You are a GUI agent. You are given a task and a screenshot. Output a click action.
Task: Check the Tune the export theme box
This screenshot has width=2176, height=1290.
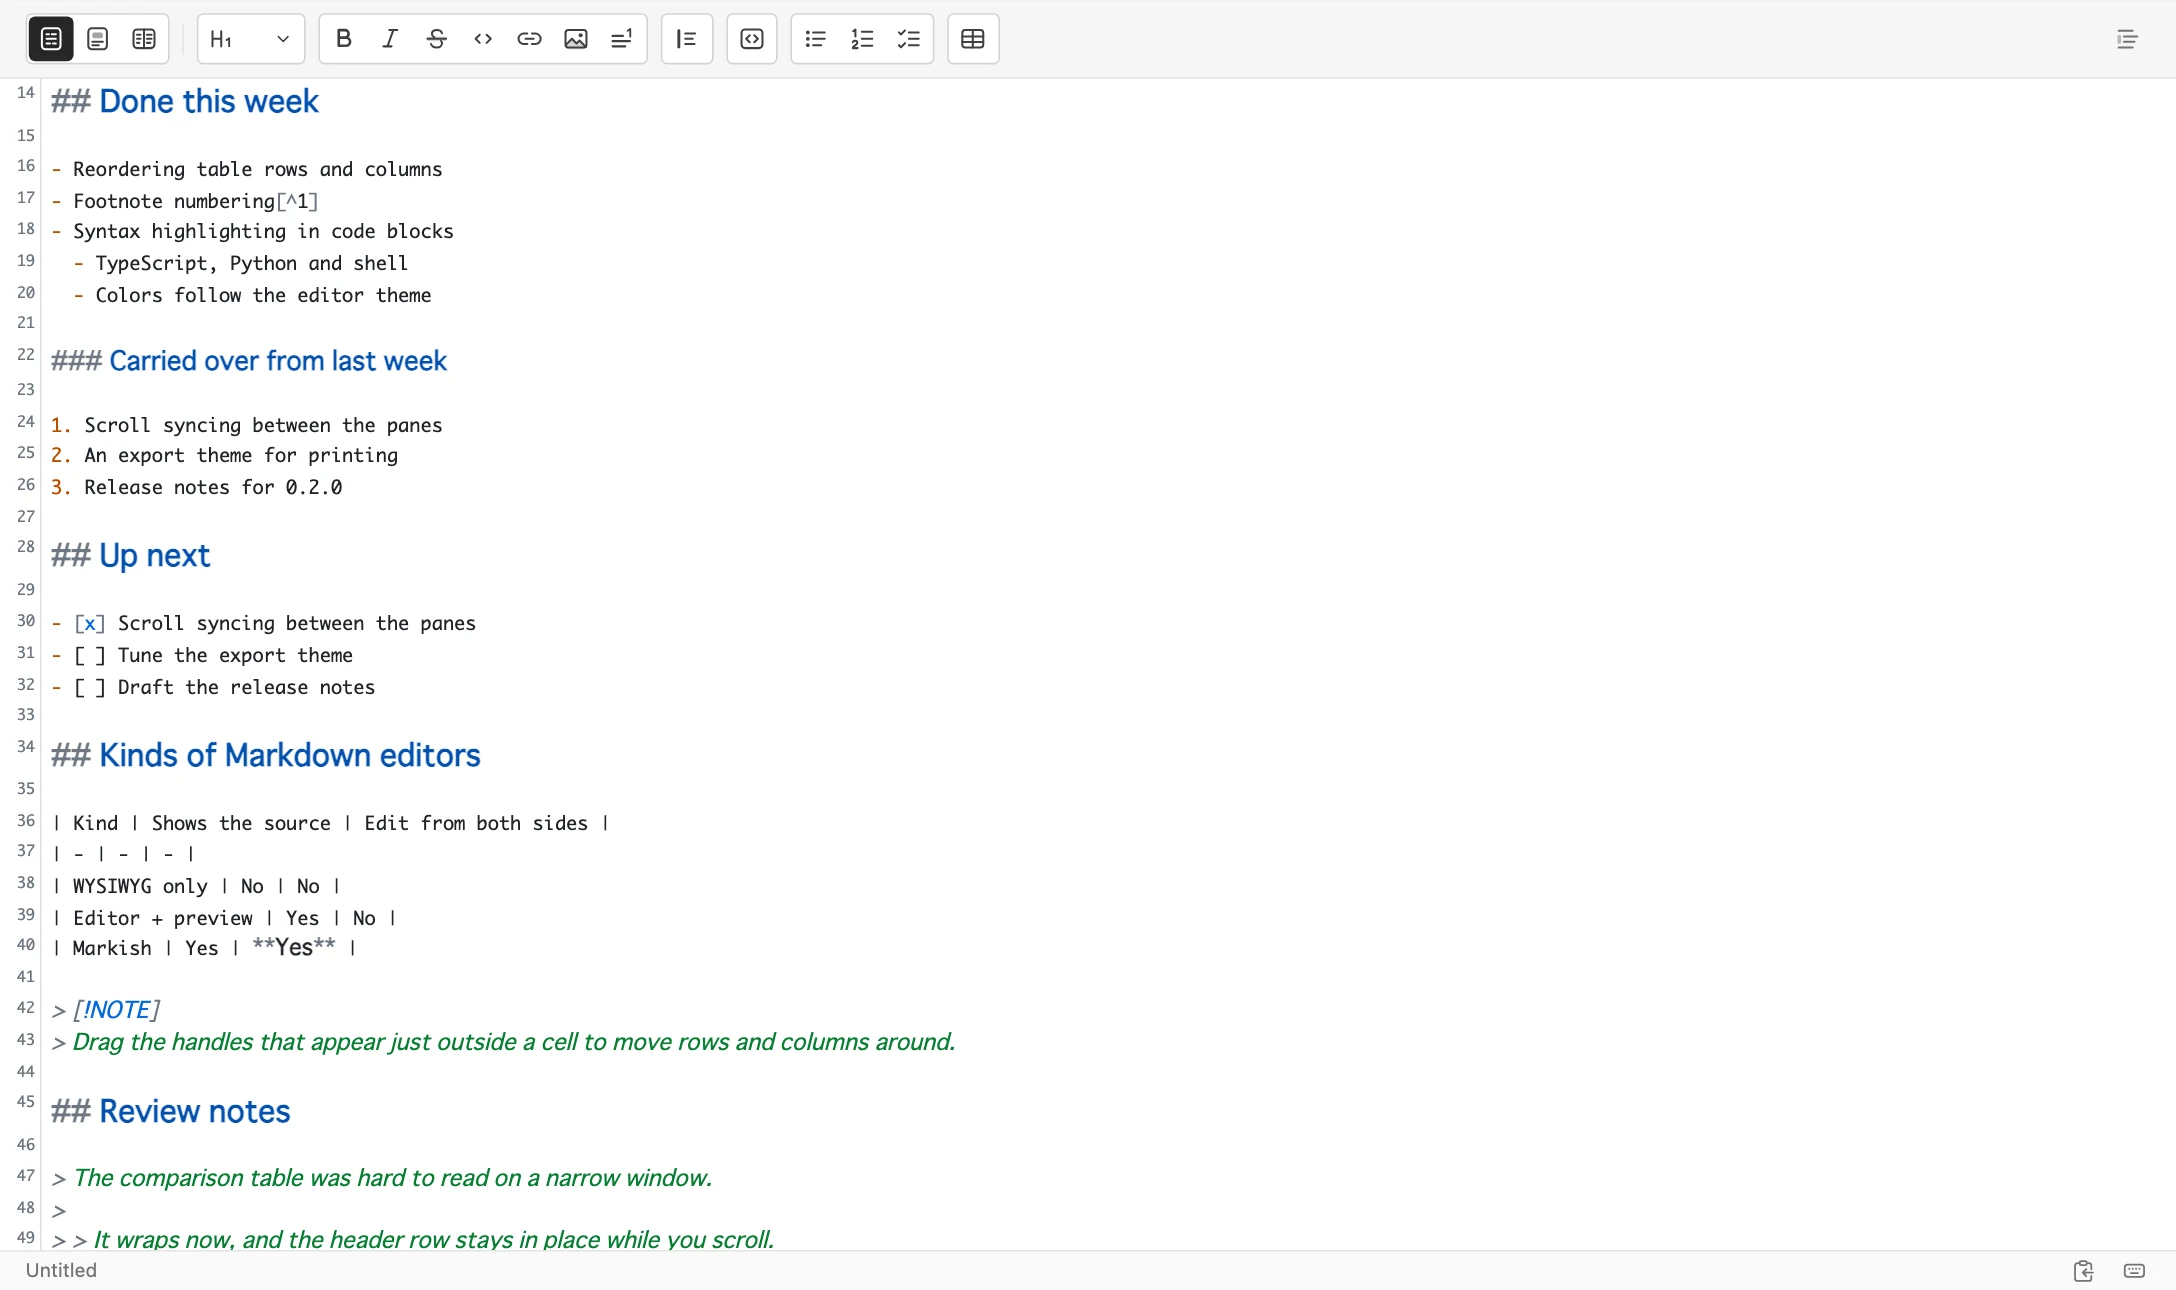click(x=89, y=656)
